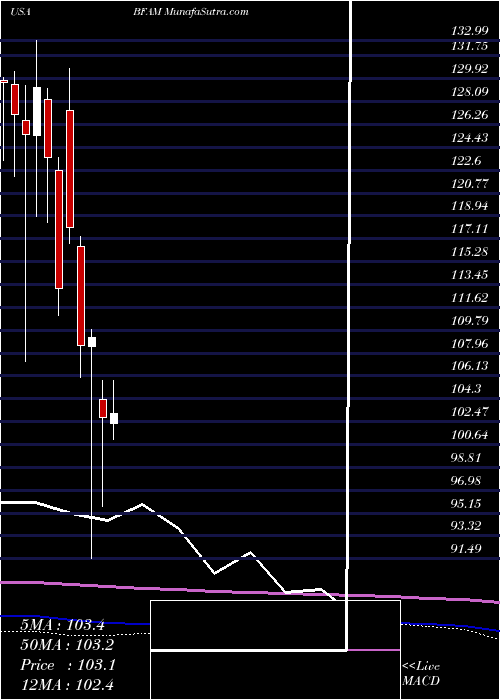Select the 102.47 axis value
The height and width of the screenshot is (700, 500).
470,412
